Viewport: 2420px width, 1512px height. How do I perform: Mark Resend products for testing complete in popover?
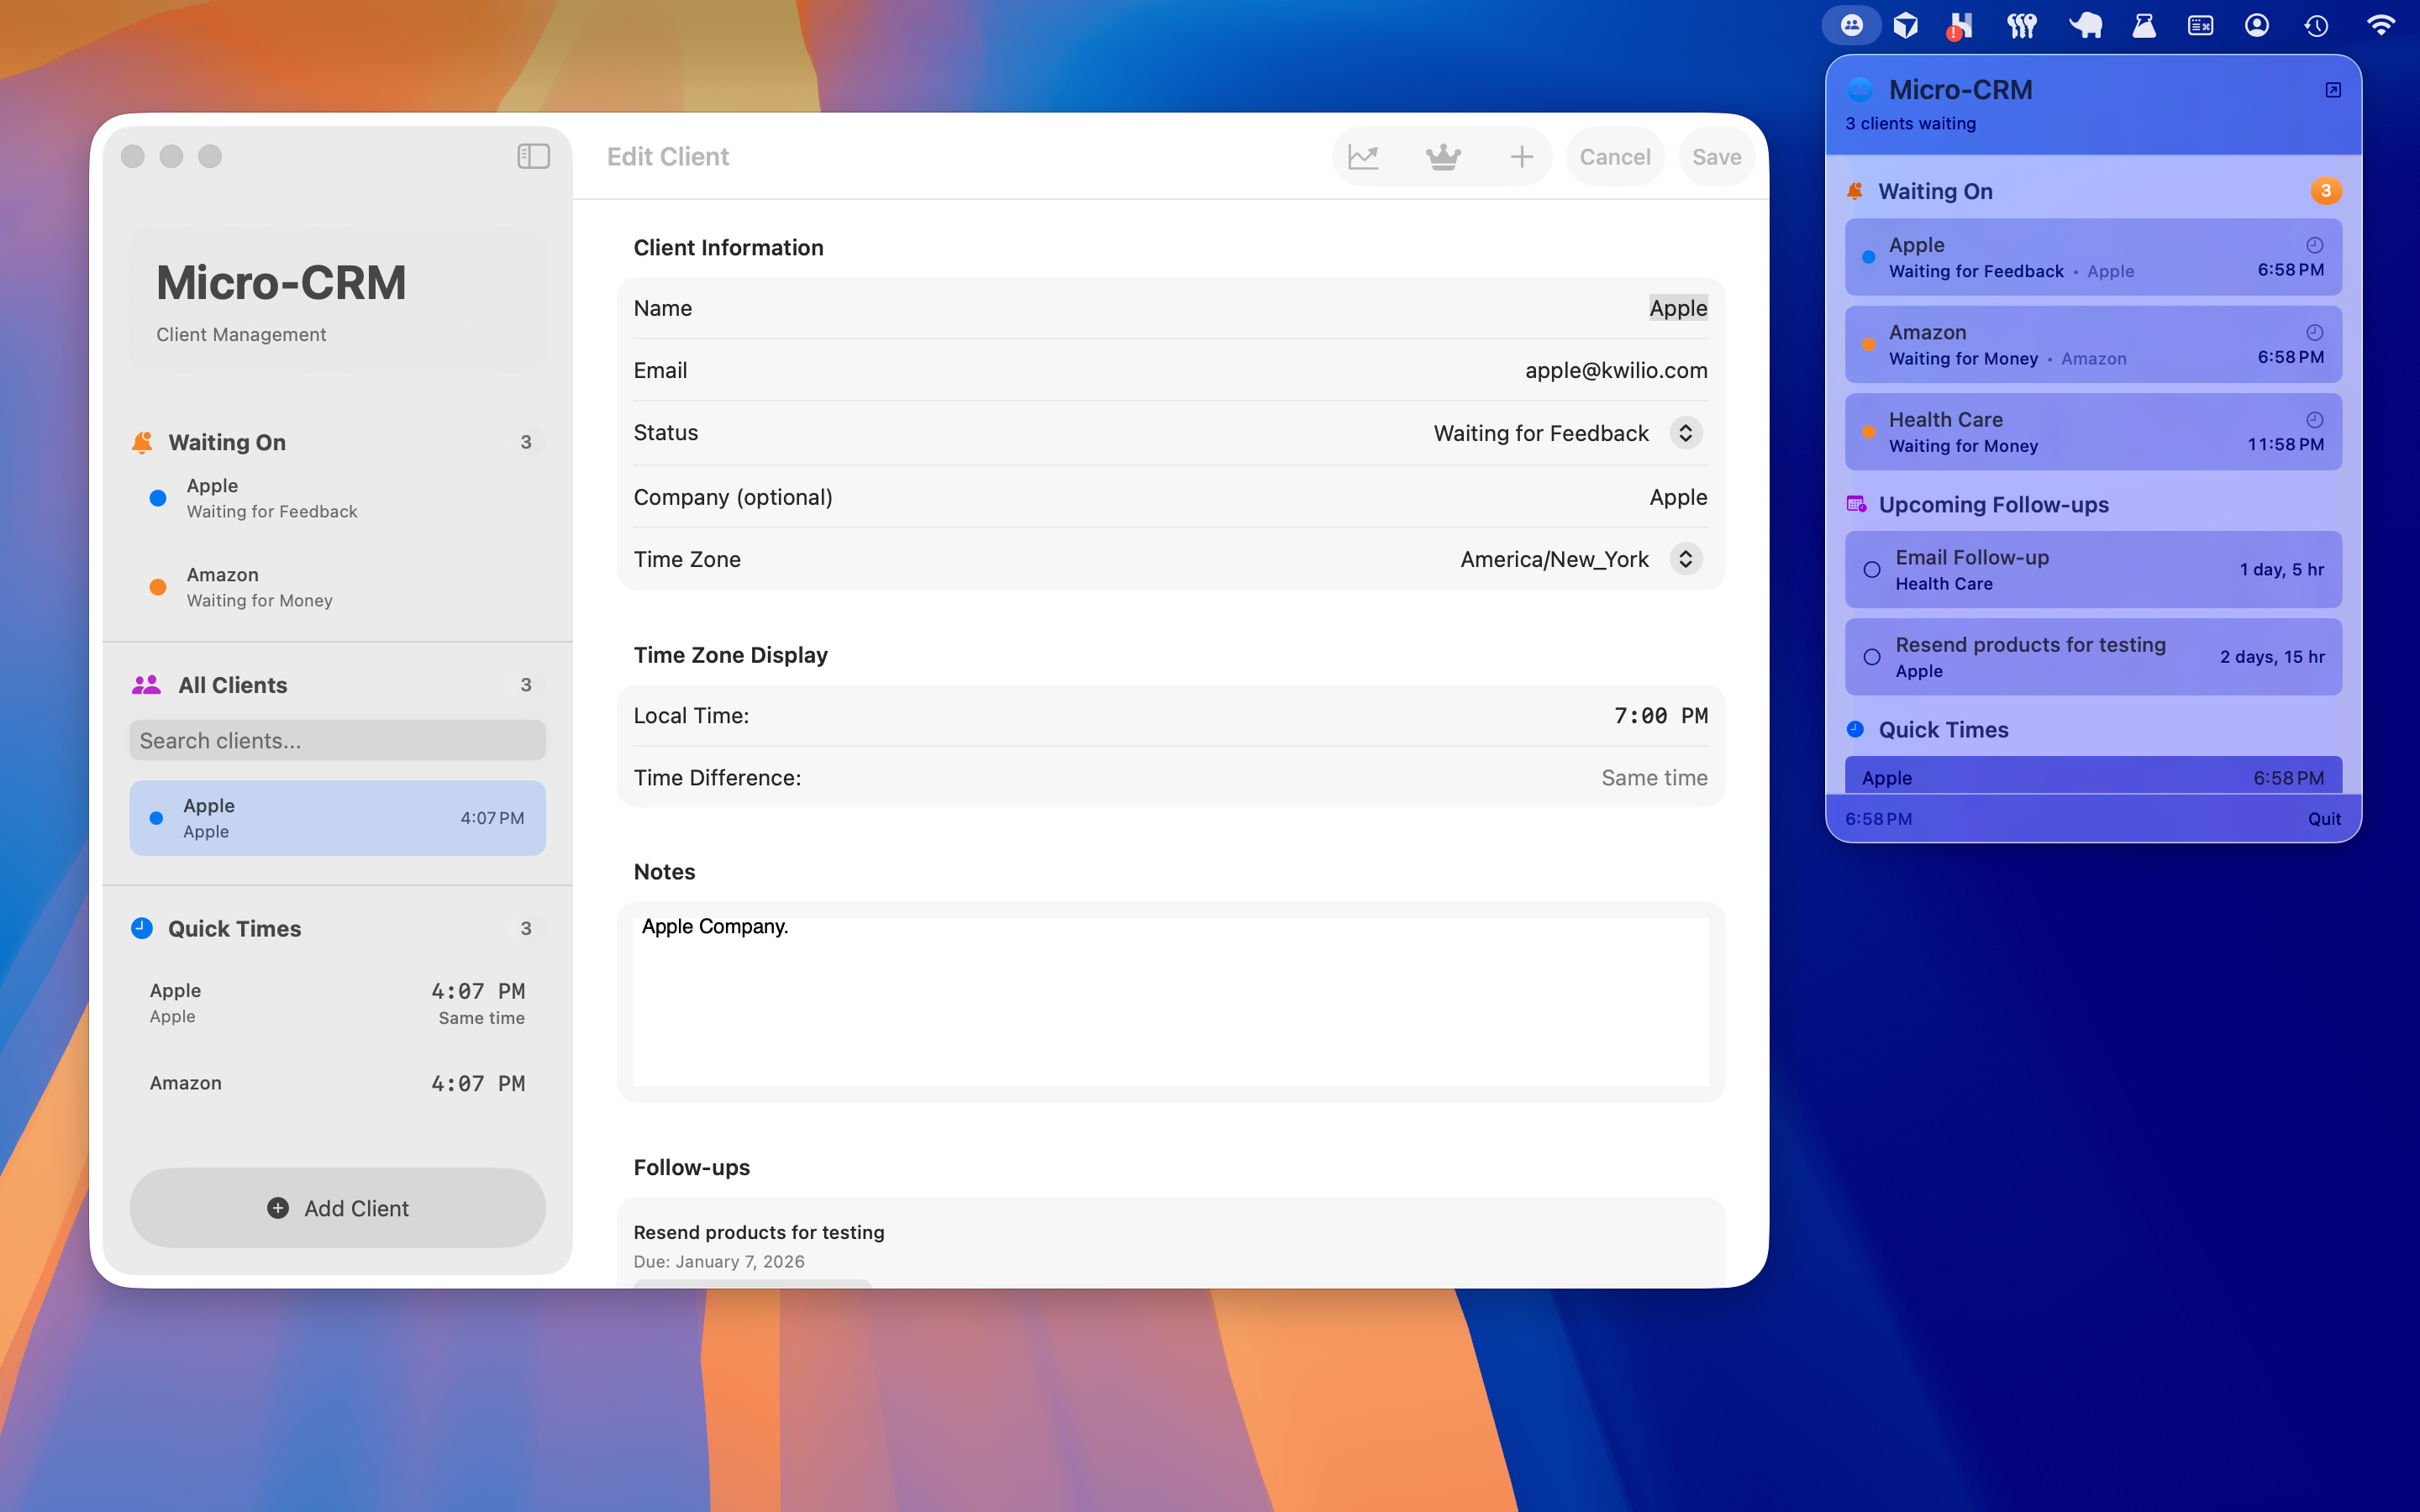pyautogui.click(x=1872, y=657)
